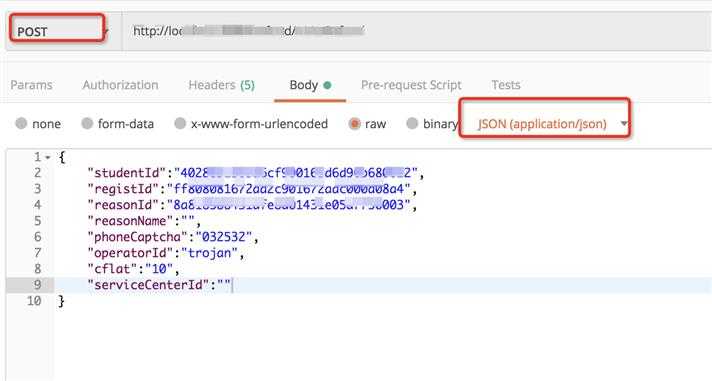Click the "studentId" key in line 2
The image size is (712, 381).
click(126, 173)
